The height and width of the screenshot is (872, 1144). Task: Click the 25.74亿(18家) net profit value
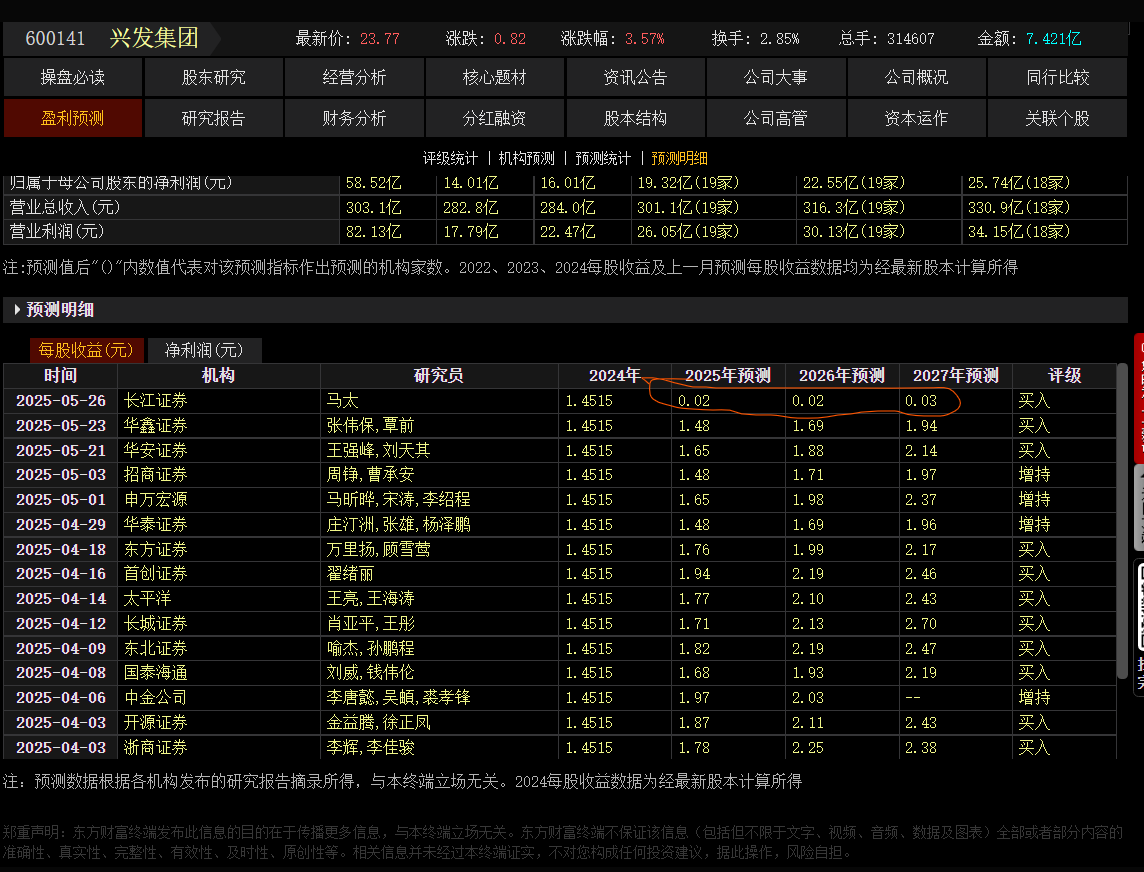click(1019, 183)
